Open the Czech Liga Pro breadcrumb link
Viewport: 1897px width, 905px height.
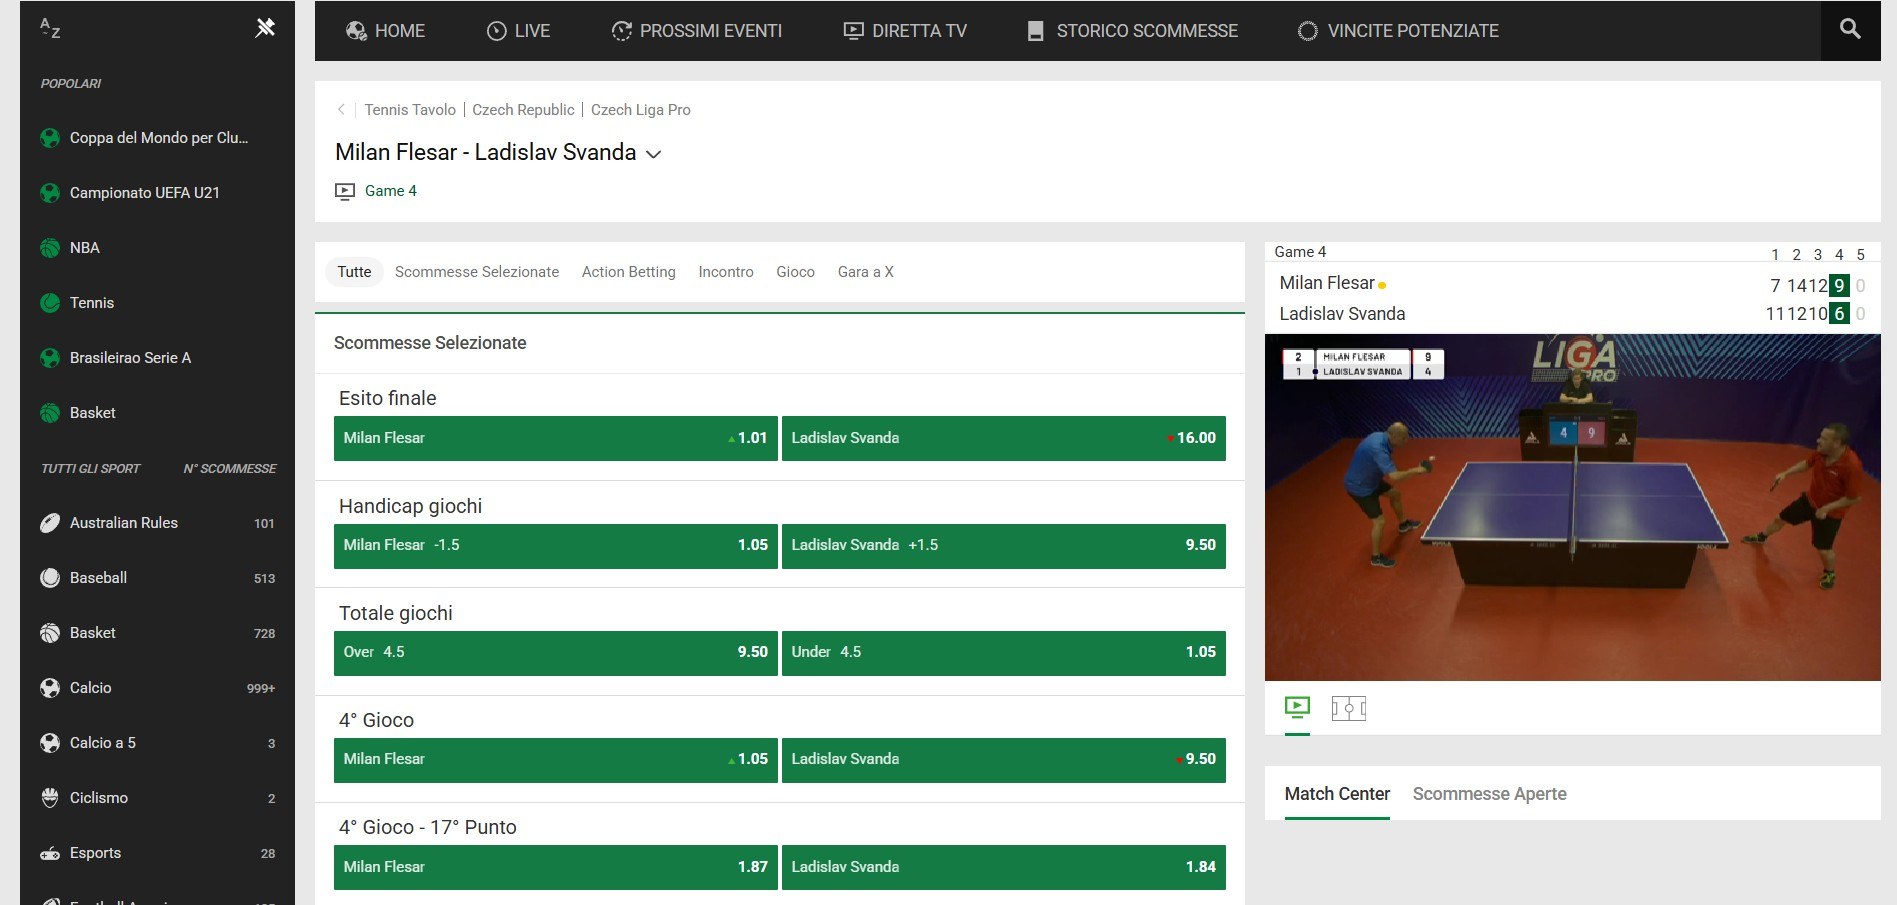[641, 109]
